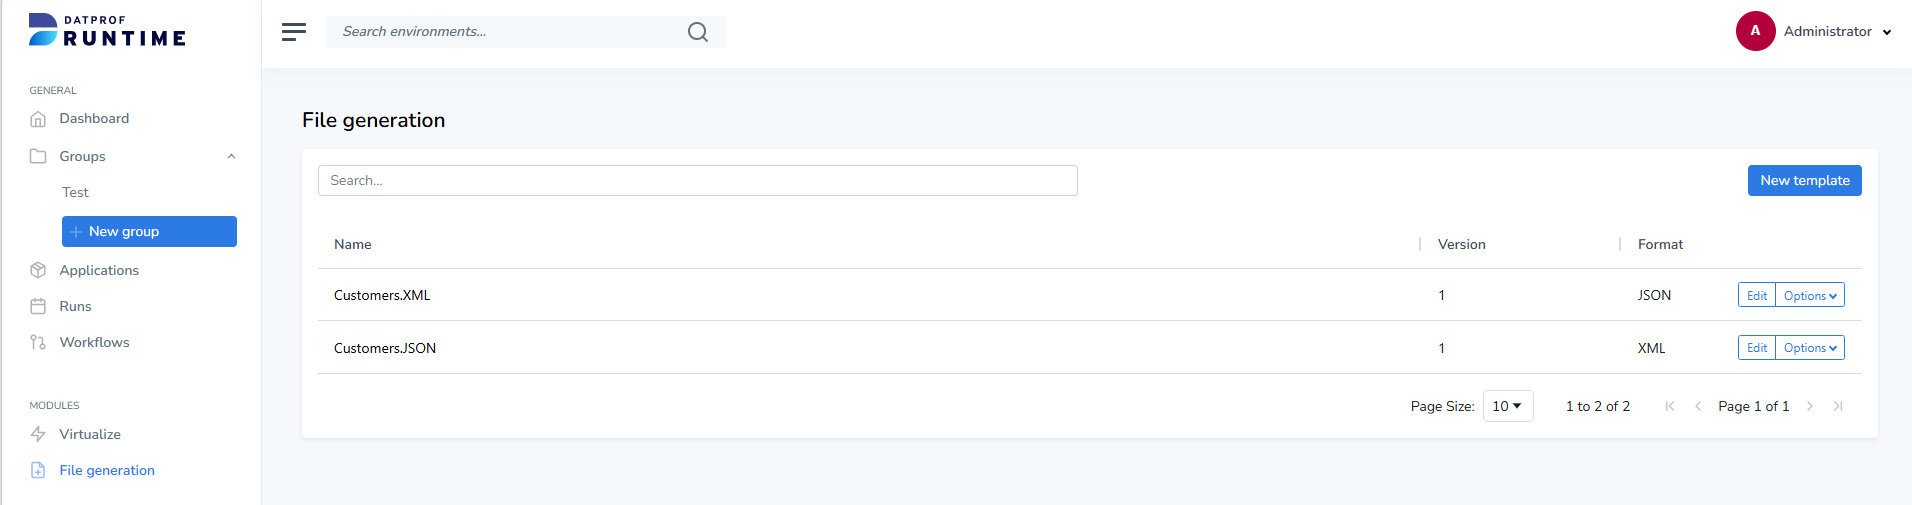Open the Dashboard home icon
Image resolution: width=1912 pixels, height=505 pixels.
38,119
